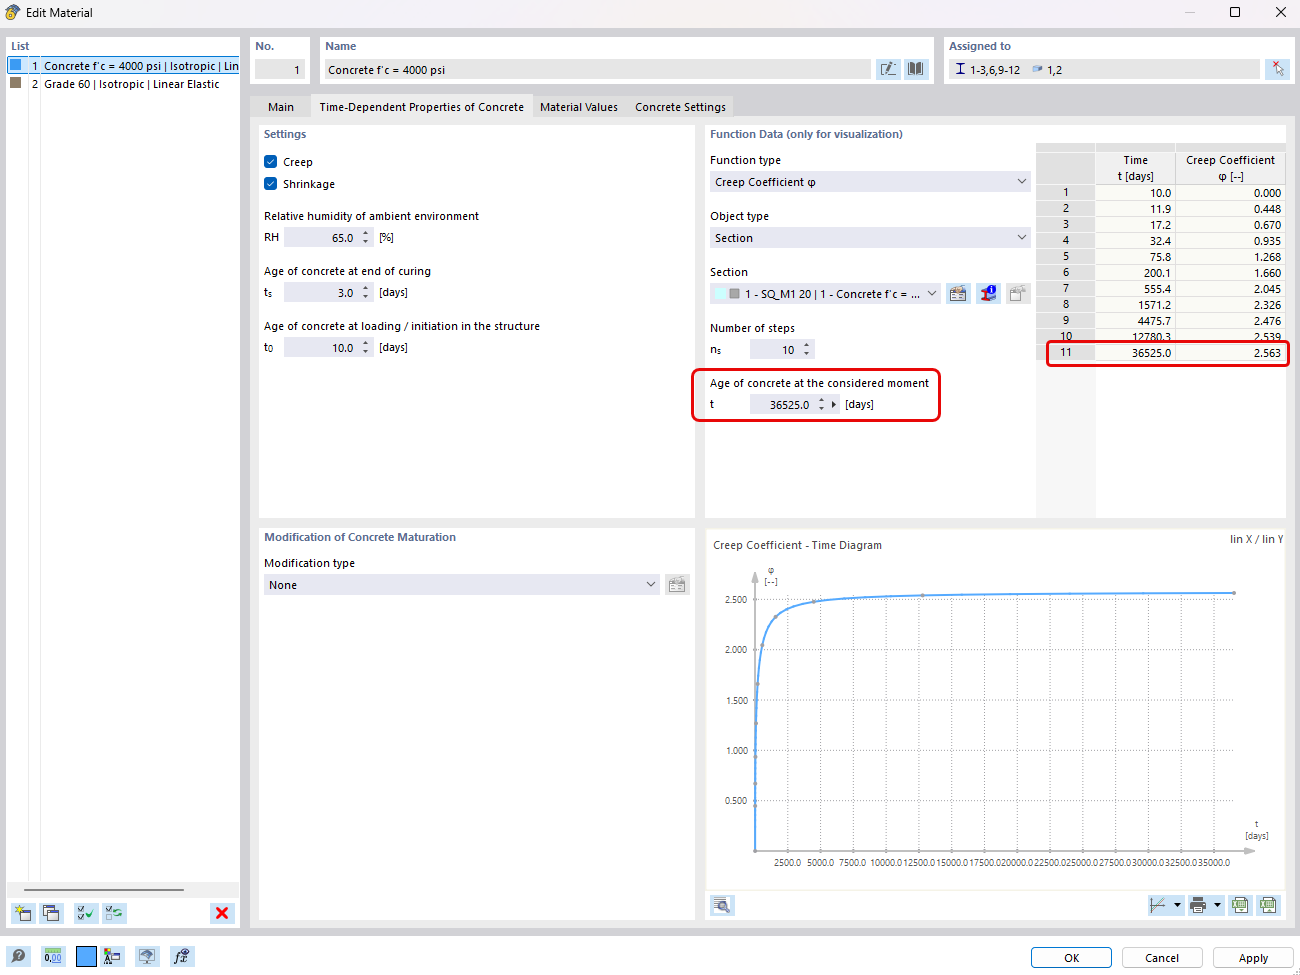Open the formula fx editor at the bottom

point(181,956)
